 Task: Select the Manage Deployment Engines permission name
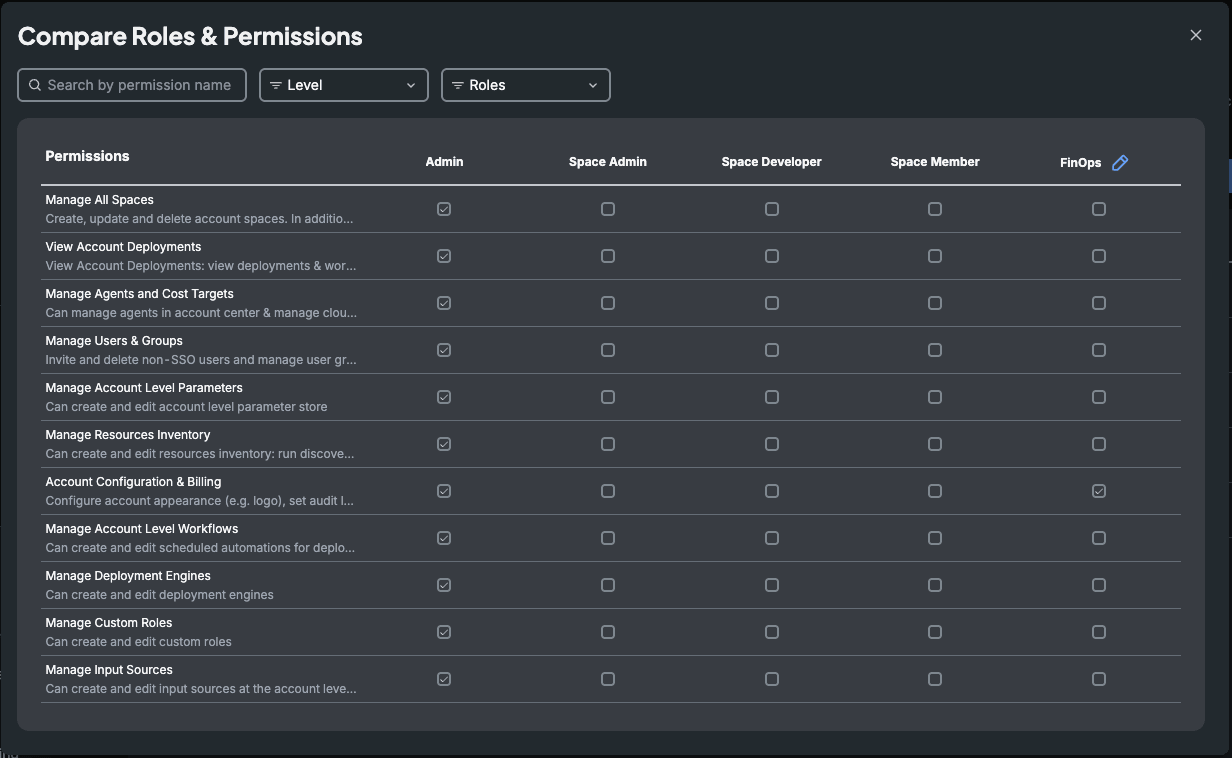point(128,576)
